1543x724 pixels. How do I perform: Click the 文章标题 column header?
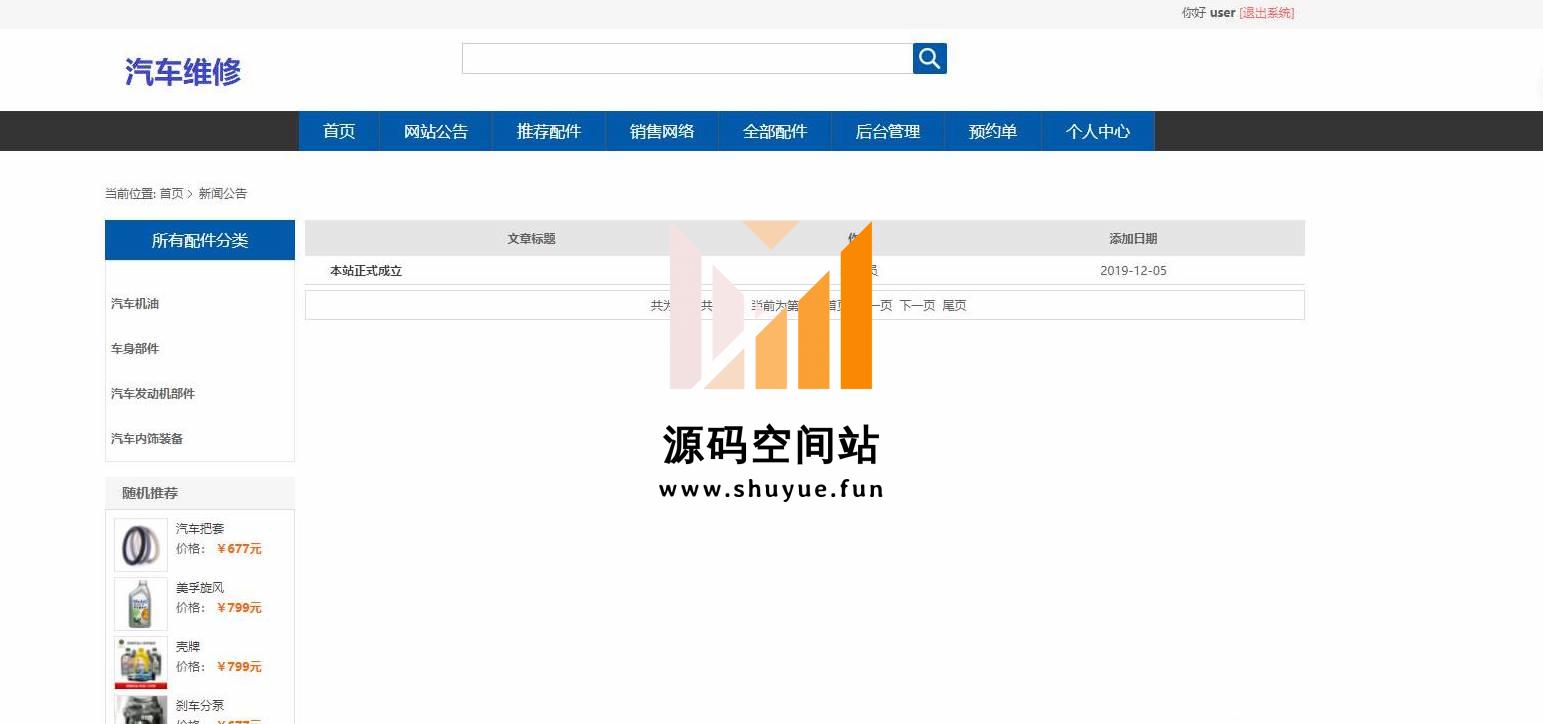point(531,239)
